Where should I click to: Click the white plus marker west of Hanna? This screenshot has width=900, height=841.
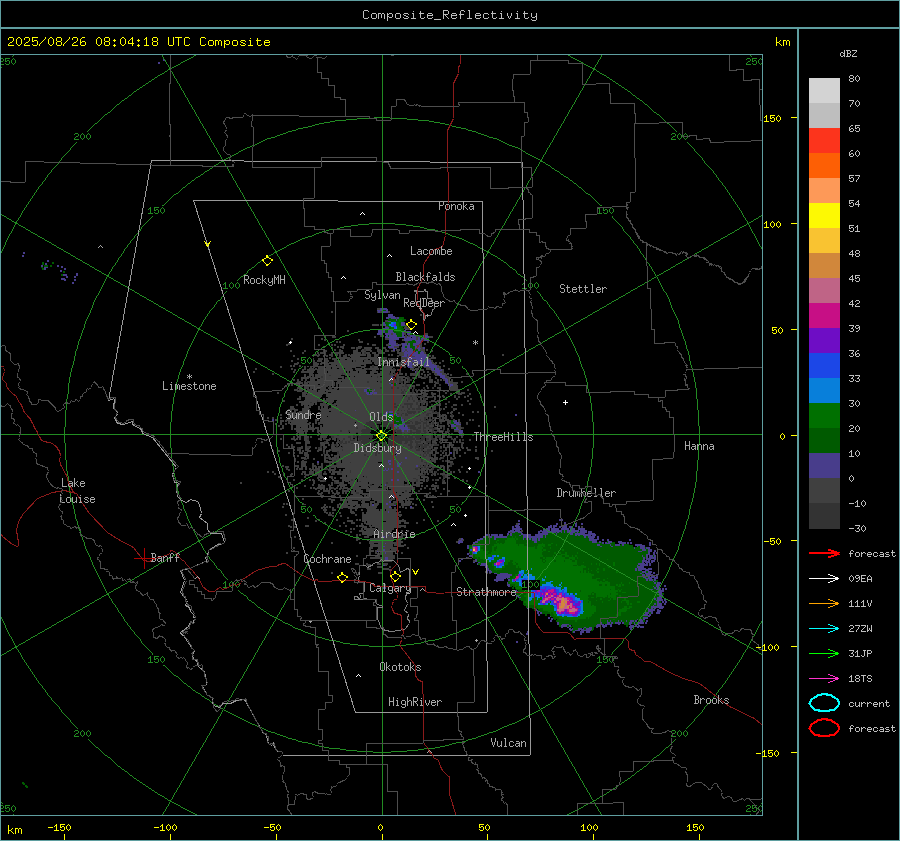pyautogui.click(x=565, y=402)
